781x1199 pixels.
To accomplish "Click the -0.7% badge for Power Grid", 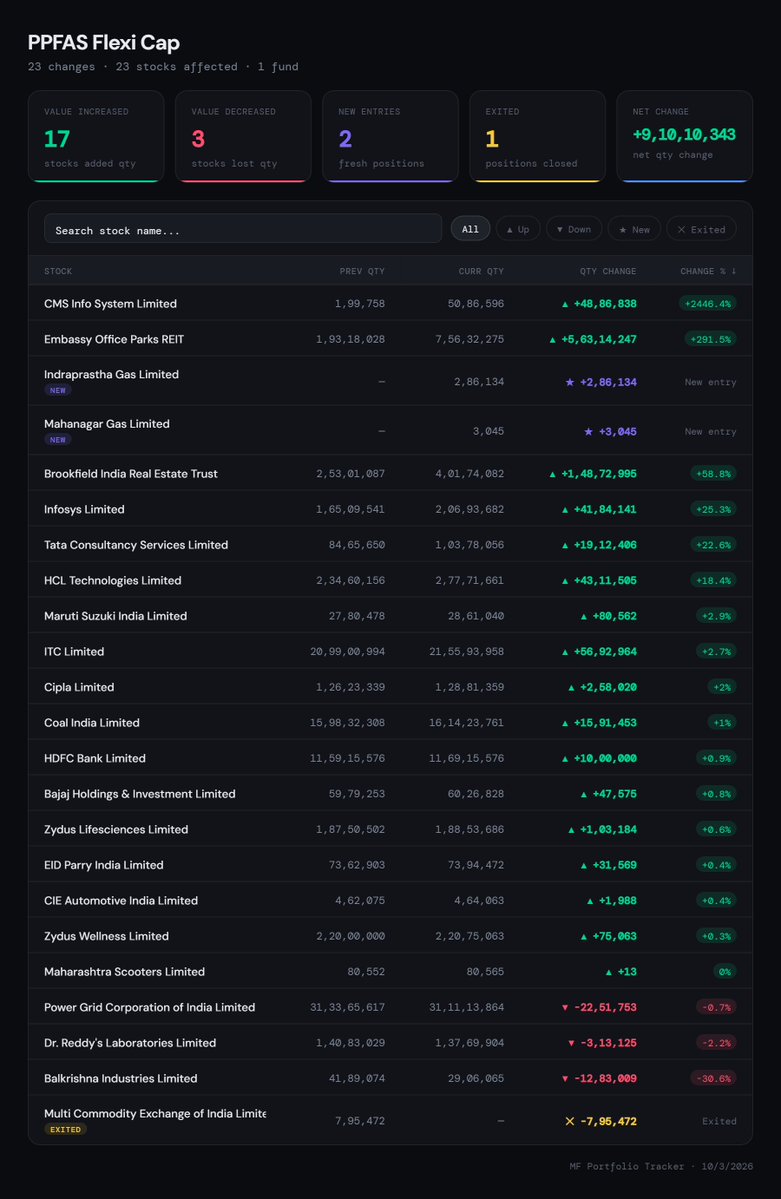I will click(717, 1007).
